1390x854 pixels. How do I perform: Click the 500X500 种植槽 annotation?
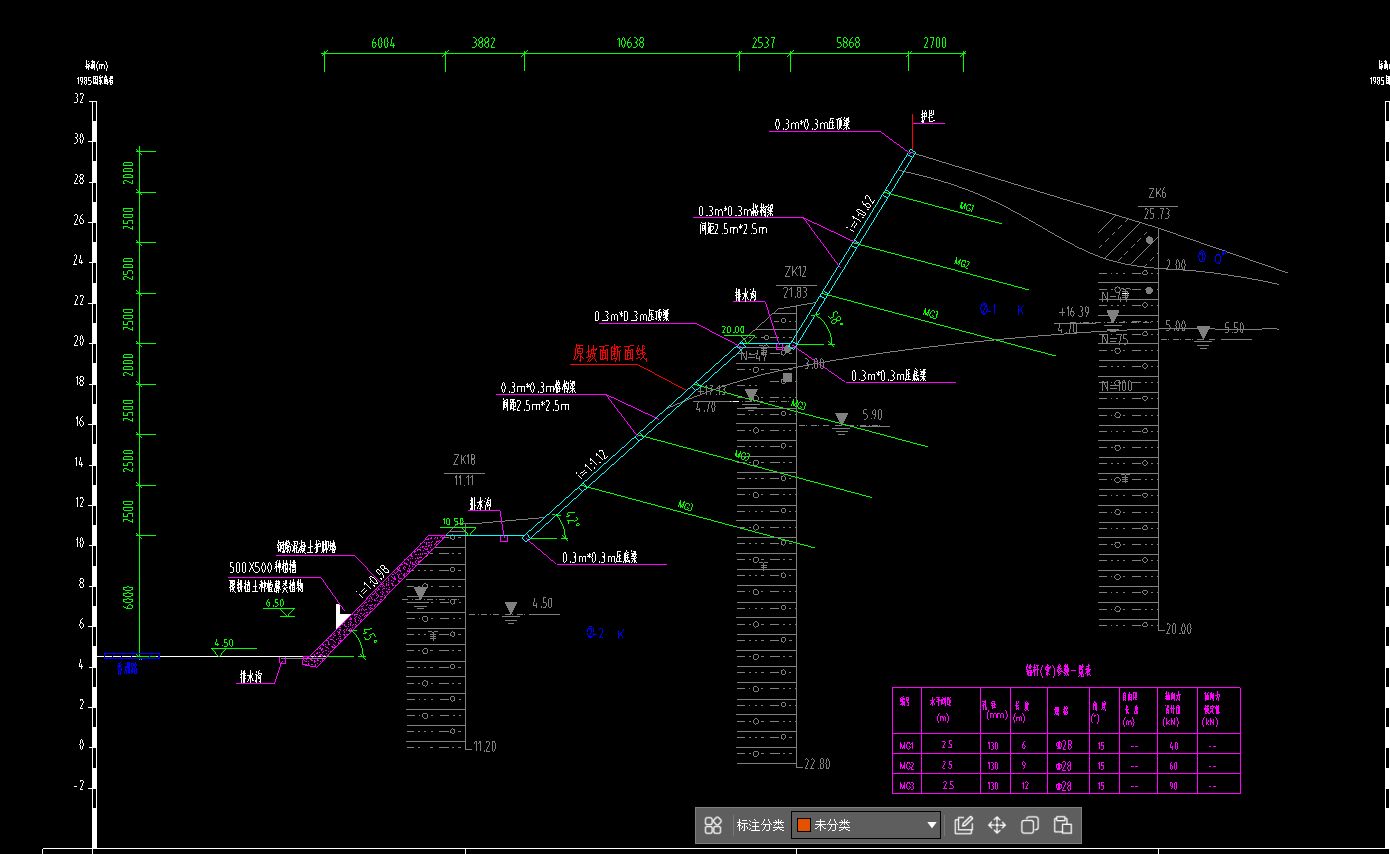[265, 568]
